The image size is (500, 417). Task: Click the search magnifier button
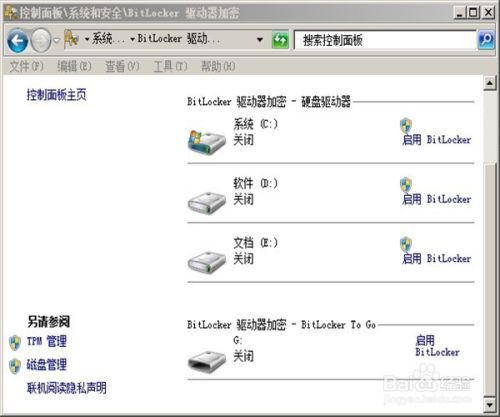(x=486, y=40)
